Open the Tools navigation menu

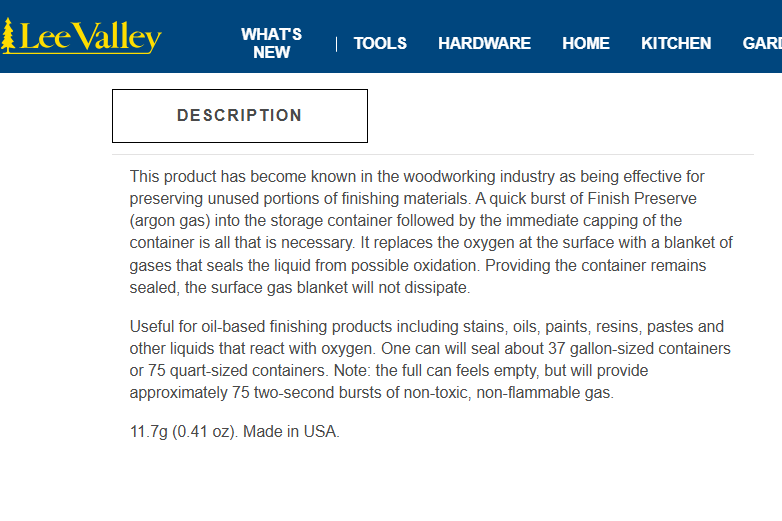[380, 43]
